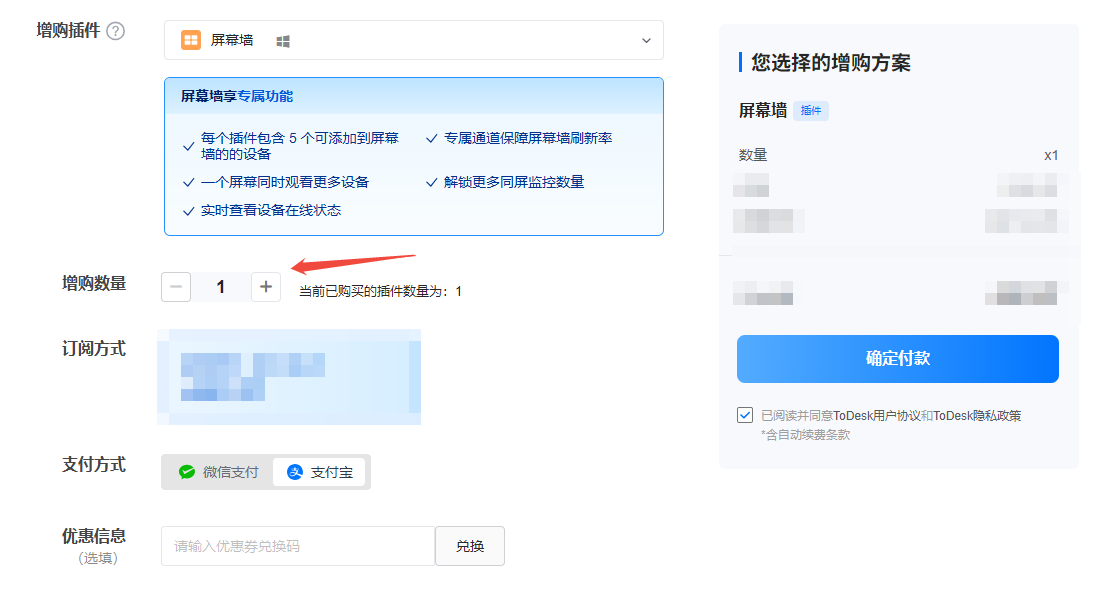Click the help icon beside 增购插件
The height and width of the screenshot is (605, 1111).
(x=116, y=31)
